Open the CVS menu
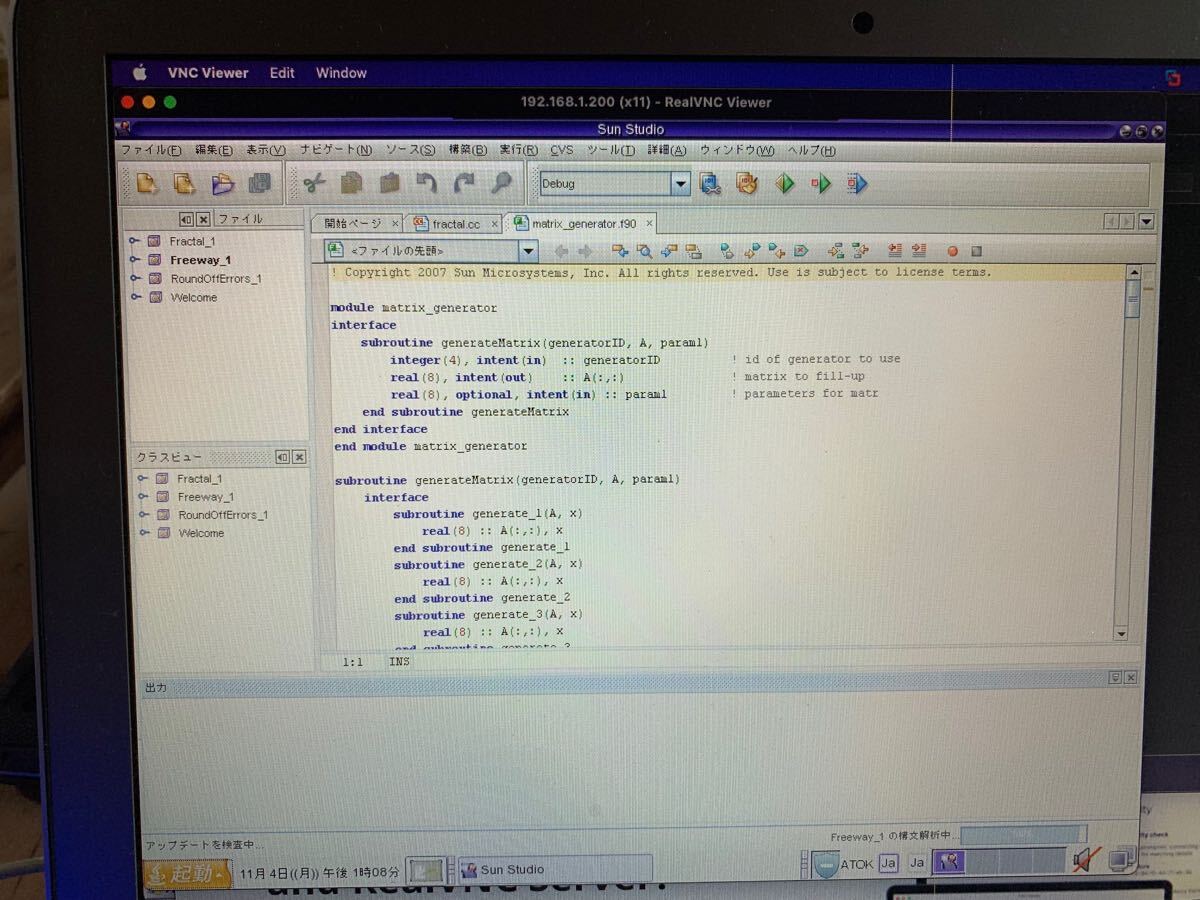This screenshot has width=1200, height=900. (561, 150)
